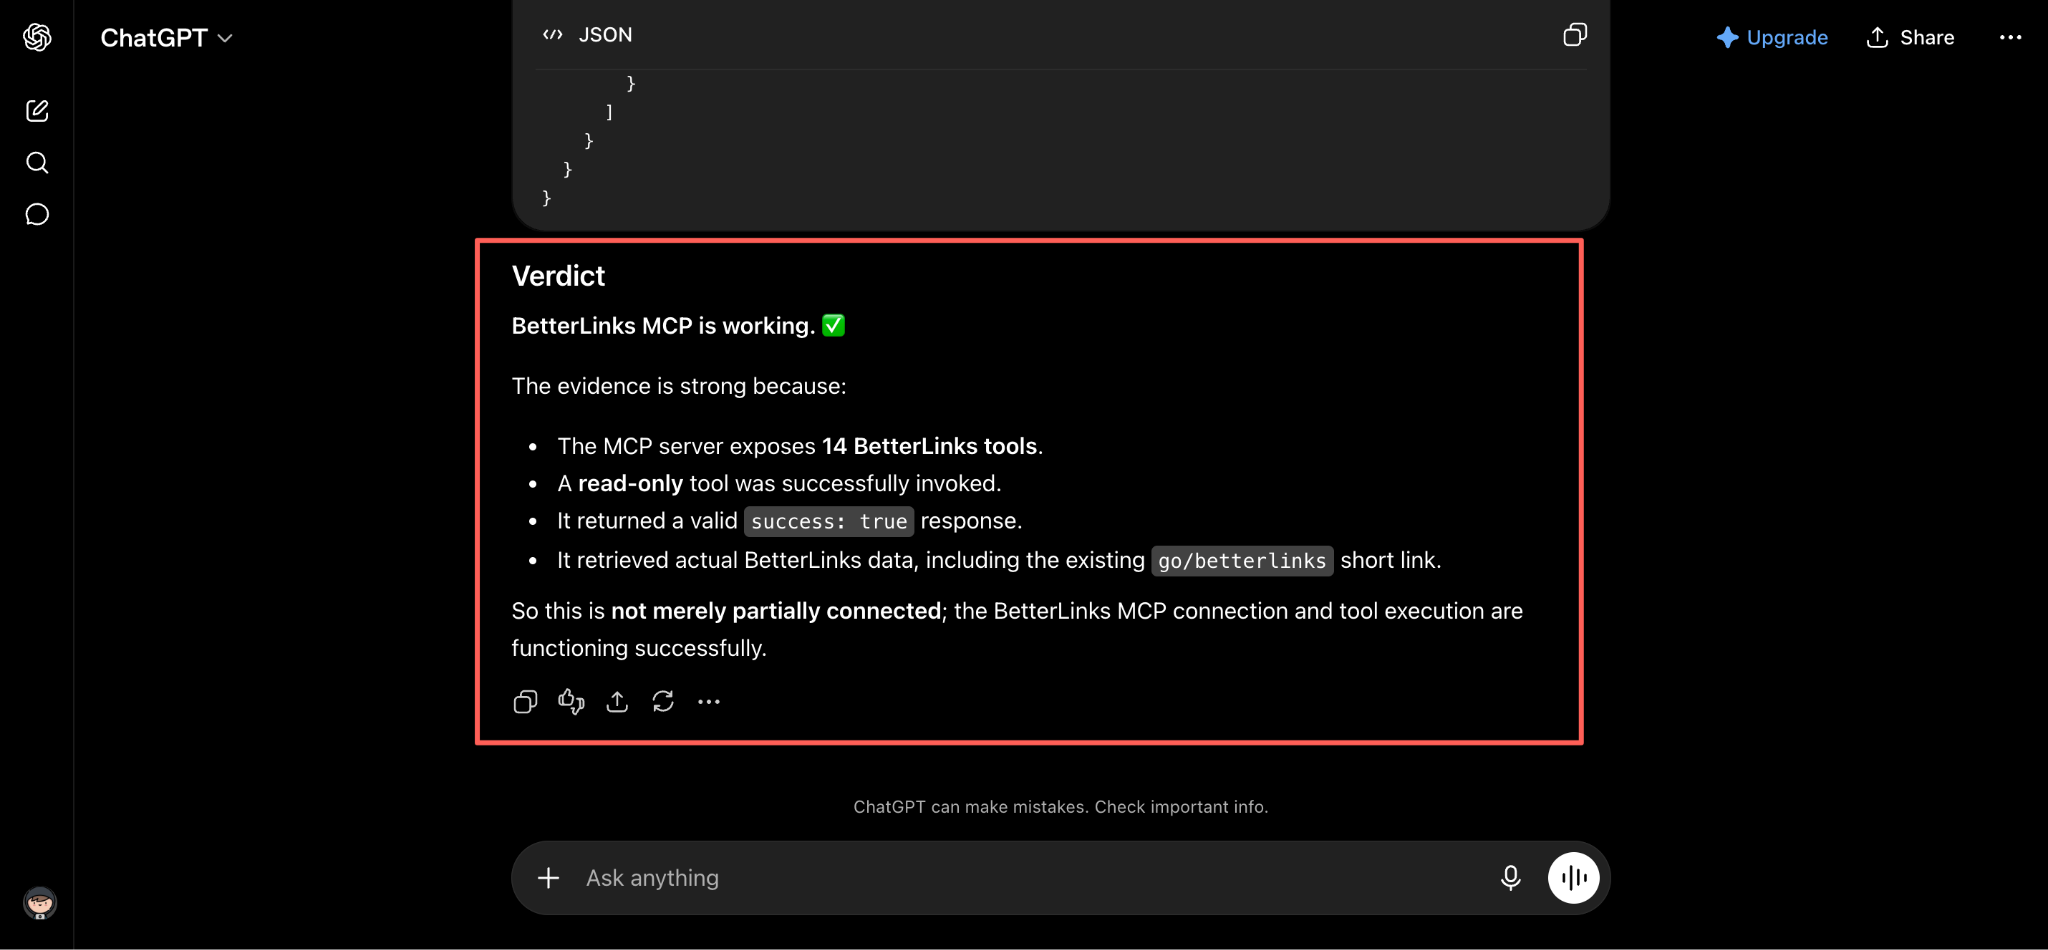Focus the Ask anything input field
The image size is (2048, 950).
(1030, 878)
